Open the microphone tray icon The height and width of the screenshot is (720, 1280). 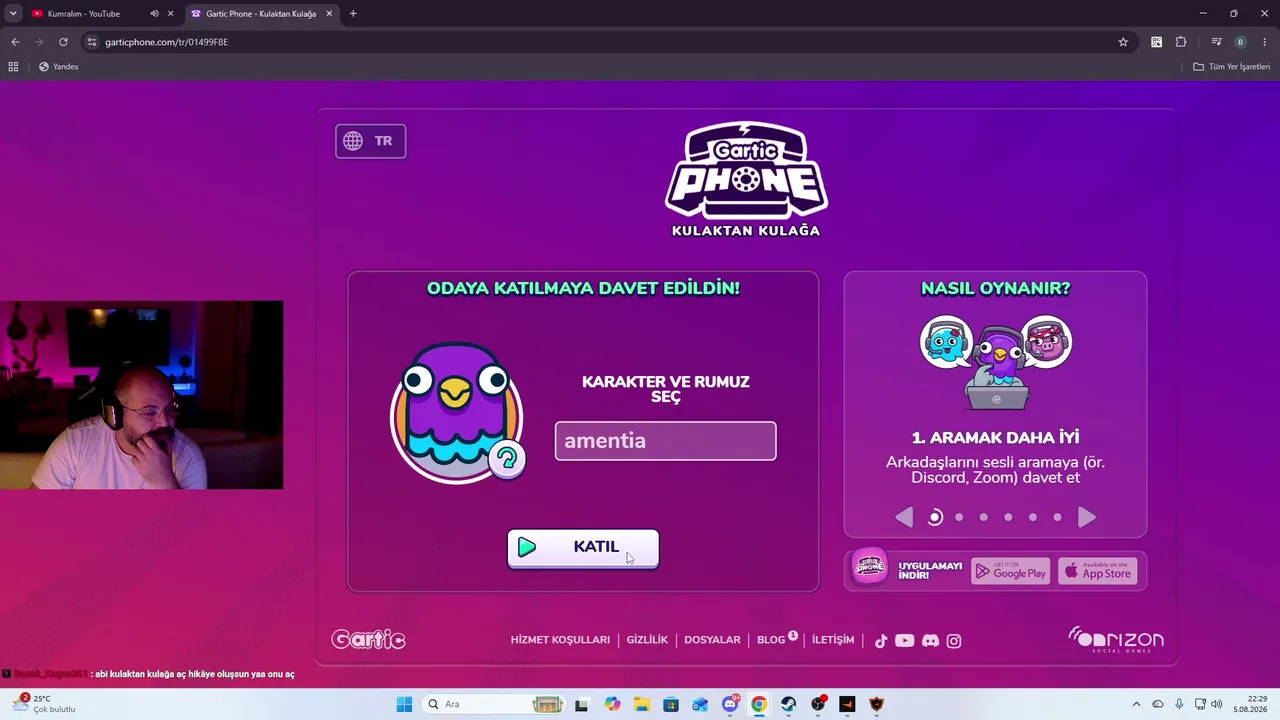1180,704
